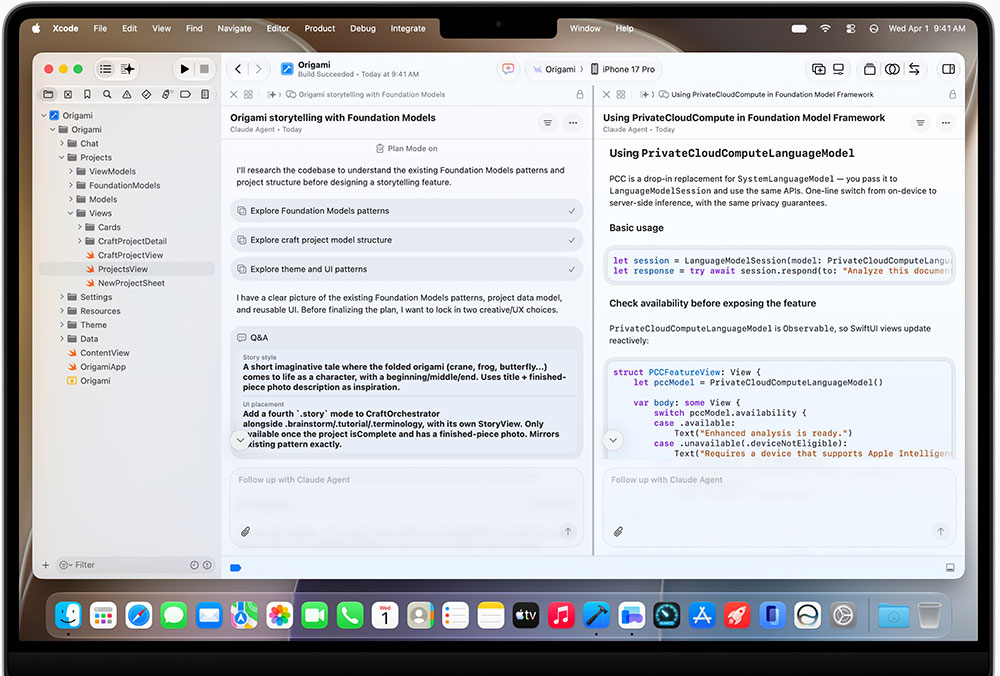The height and width of the screenshot is (676, 1000).
Task: Open the Bookmark navigator
Action: tap(87, 94)
